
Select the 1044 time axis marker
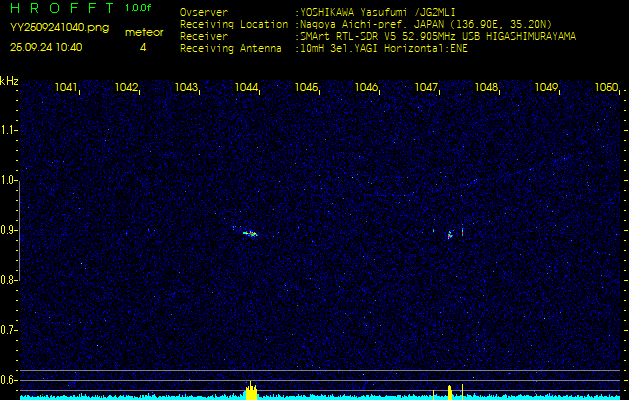[247, 88]
